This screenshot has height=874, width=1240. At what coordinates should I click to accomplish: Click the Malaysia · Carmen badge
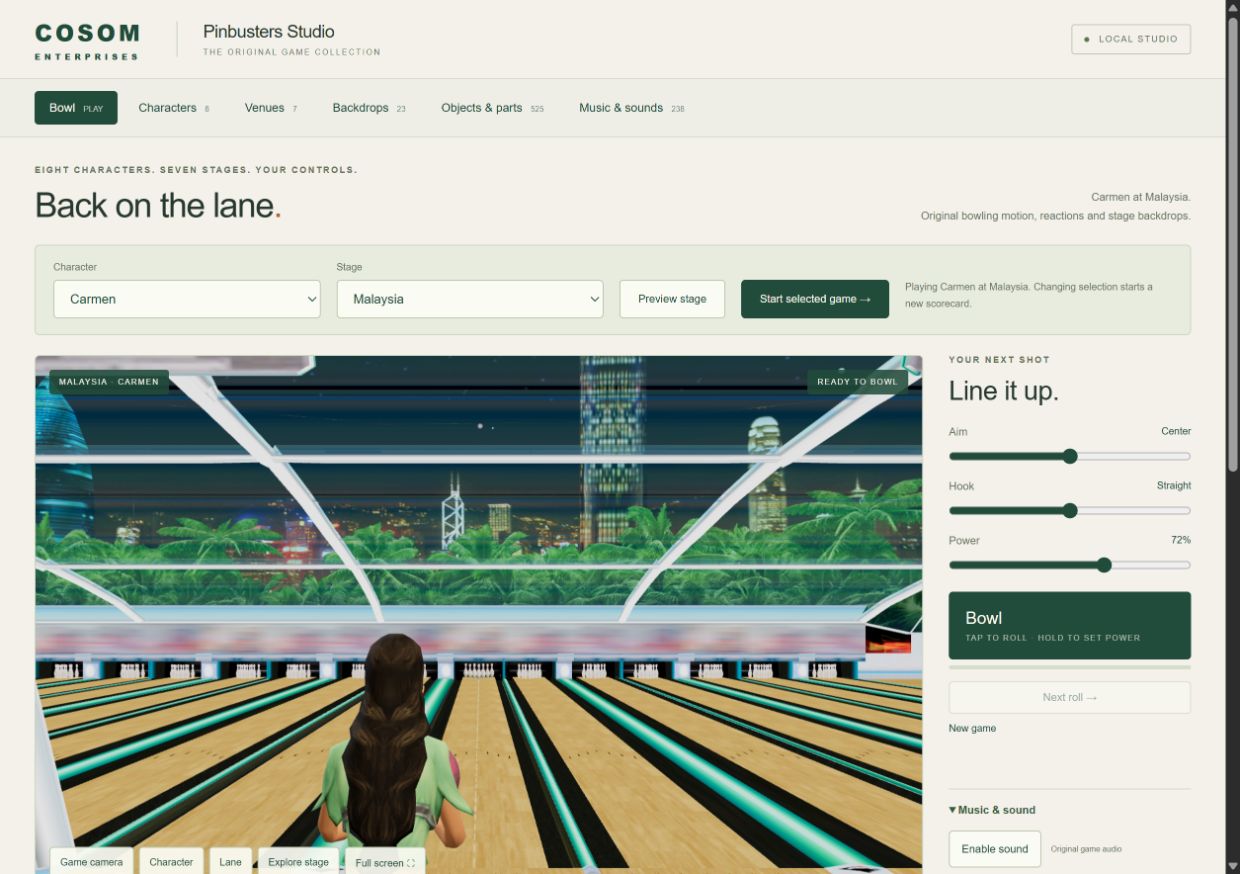point(109,382)
